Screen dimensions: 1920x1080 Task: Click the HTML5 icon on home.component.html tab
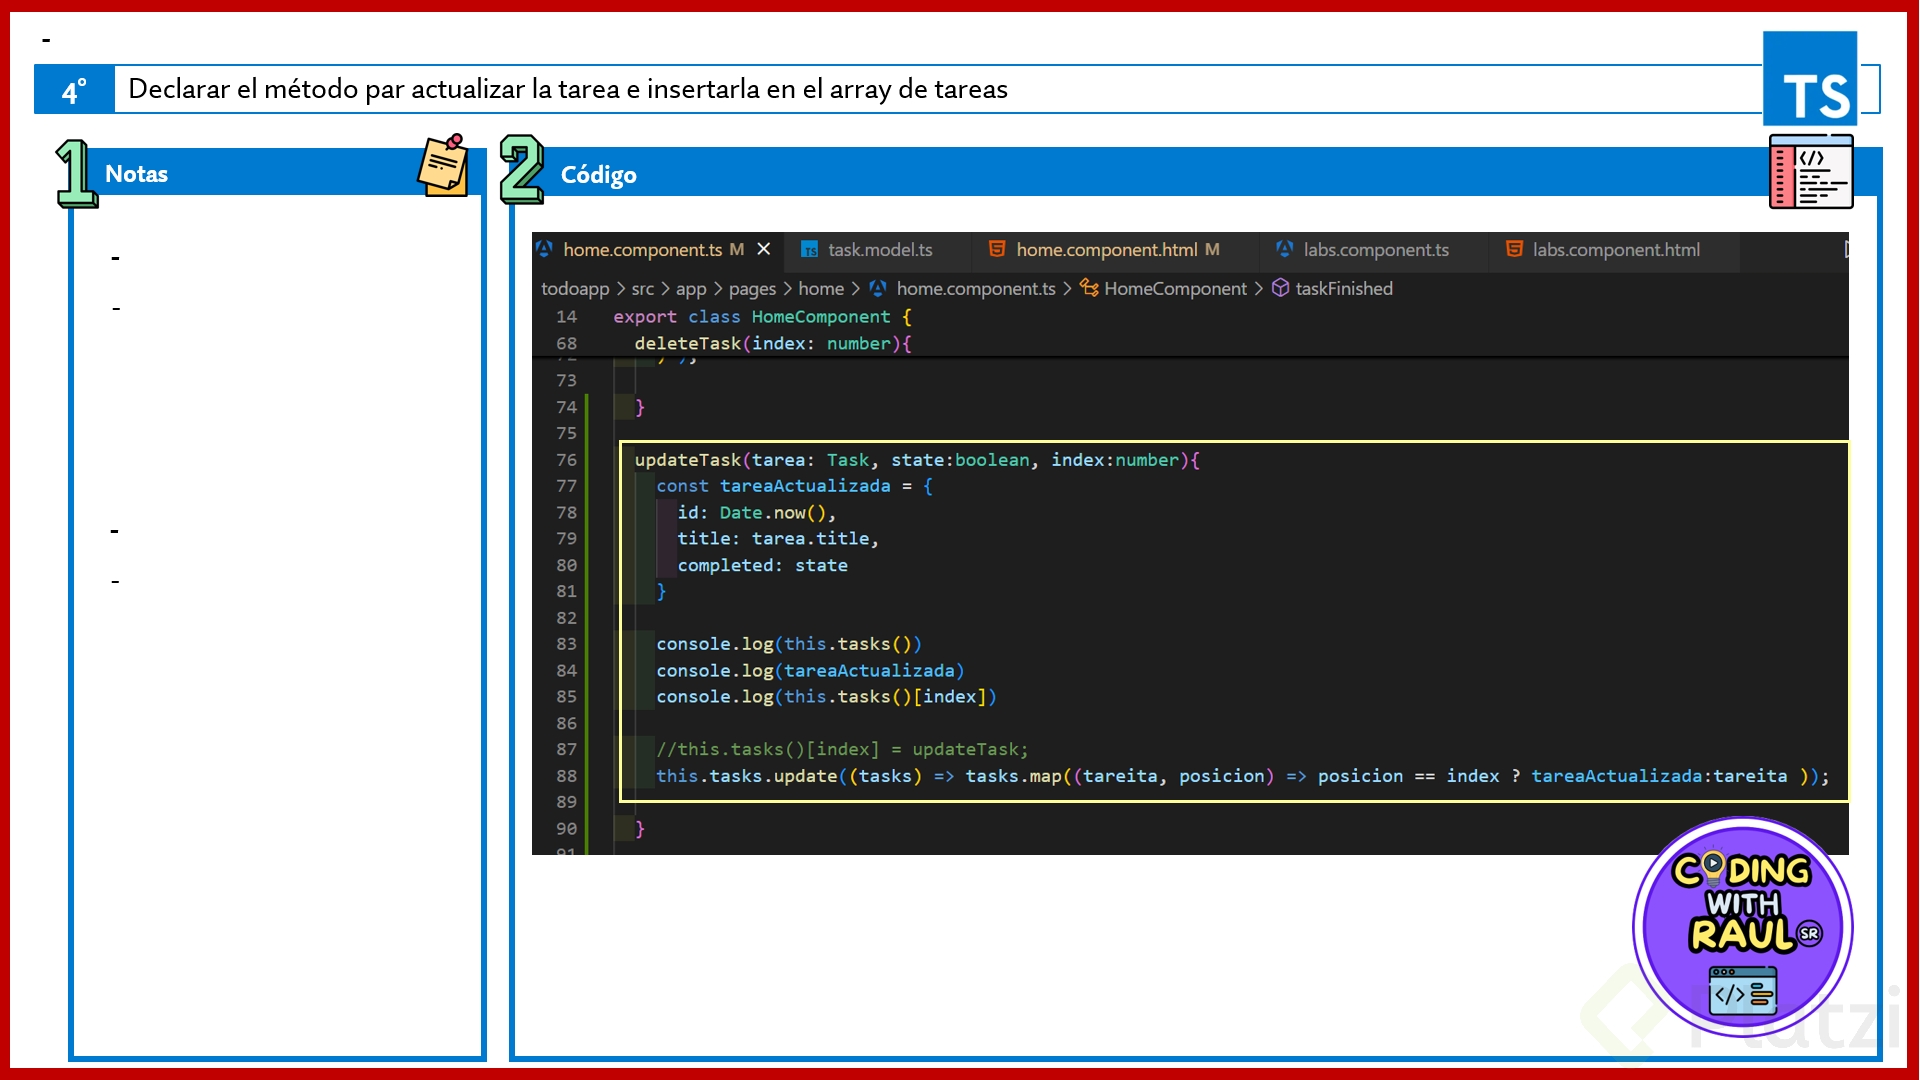pyautogui.click(x=997, y=249)
